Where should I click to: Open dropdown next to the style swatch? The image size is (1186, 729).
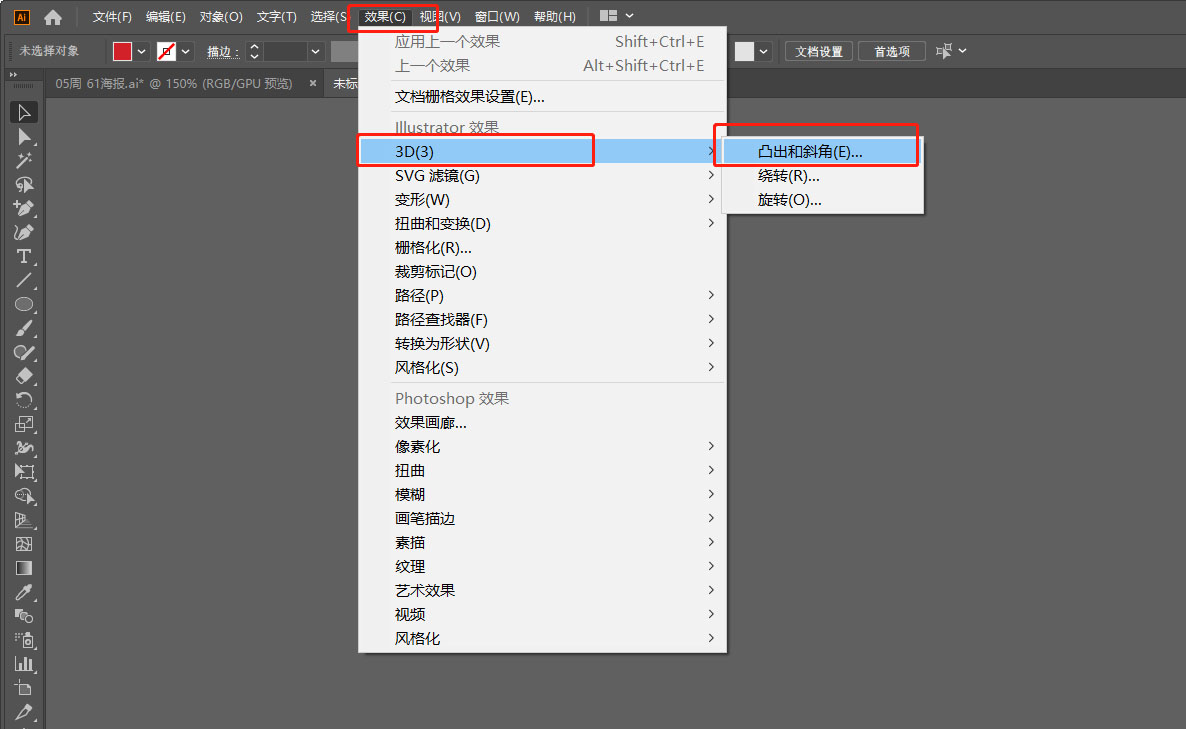point(763,51)
